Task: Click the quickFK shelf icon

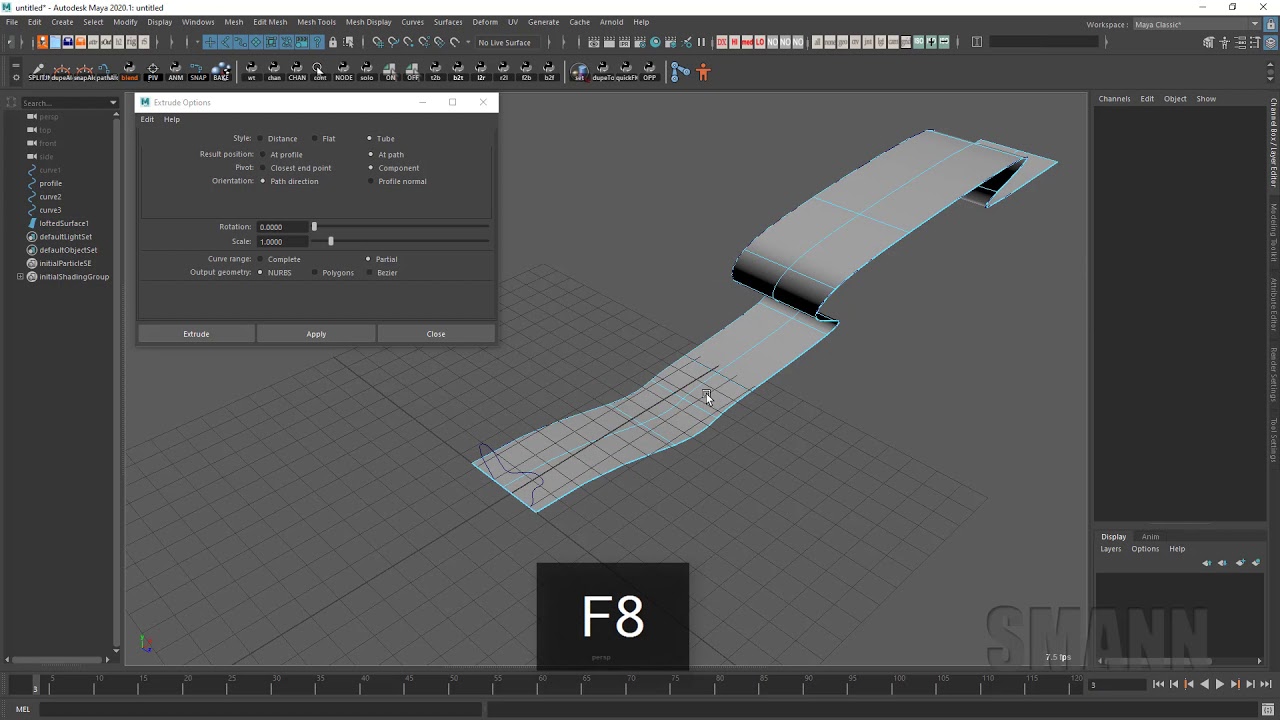Action: point(626,71)
